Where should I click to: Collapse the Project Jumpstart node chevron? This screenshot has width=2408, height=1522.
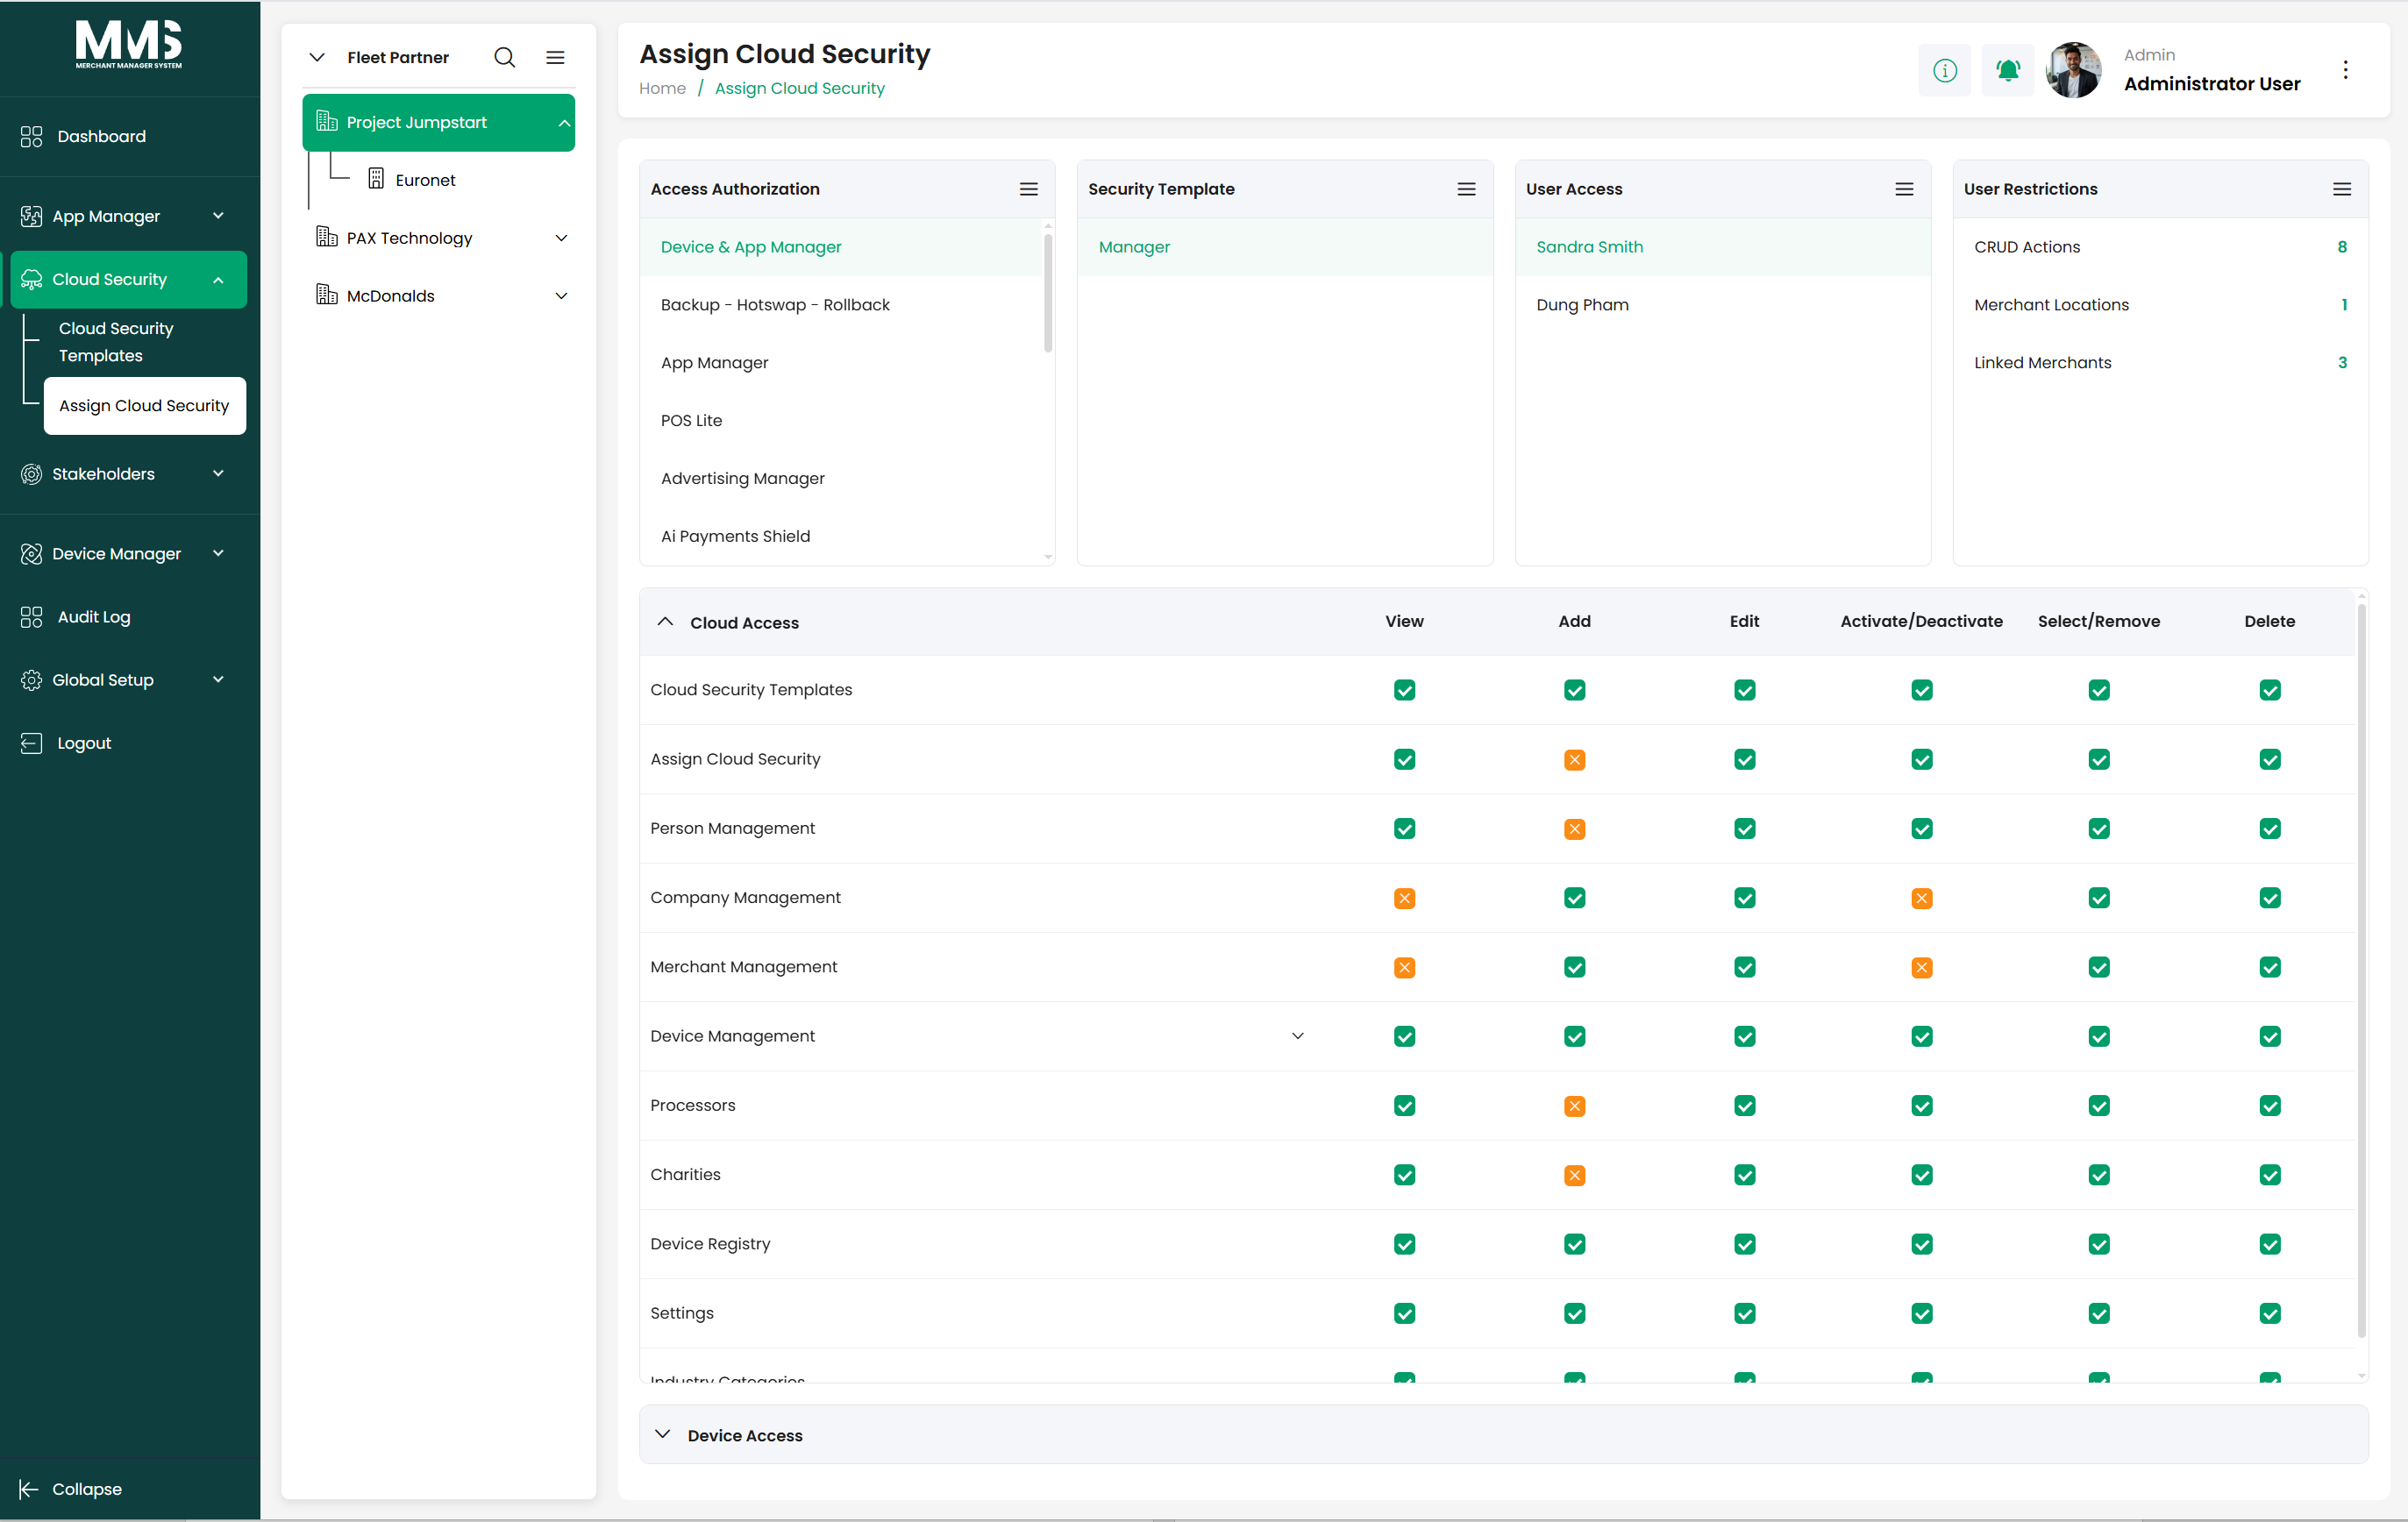click(564, 123)
